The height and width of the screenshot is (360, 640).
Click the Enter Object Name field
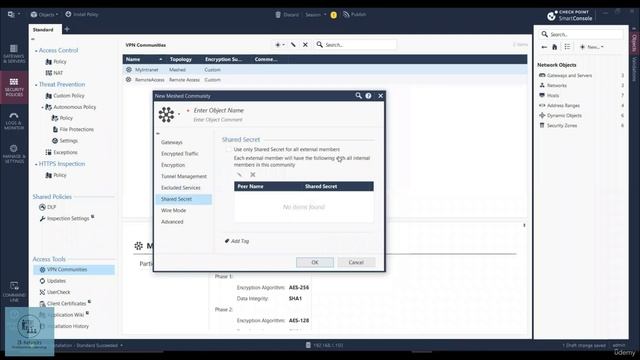(218, 110)
